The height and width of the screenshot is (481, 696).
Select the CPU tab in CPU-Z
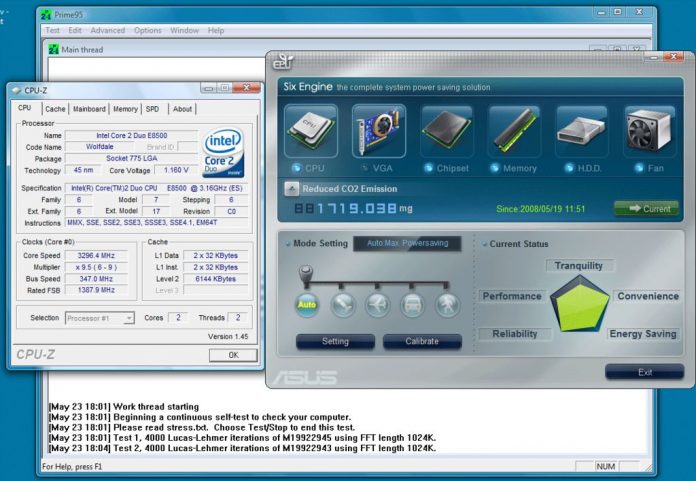[x=25, y=108]
